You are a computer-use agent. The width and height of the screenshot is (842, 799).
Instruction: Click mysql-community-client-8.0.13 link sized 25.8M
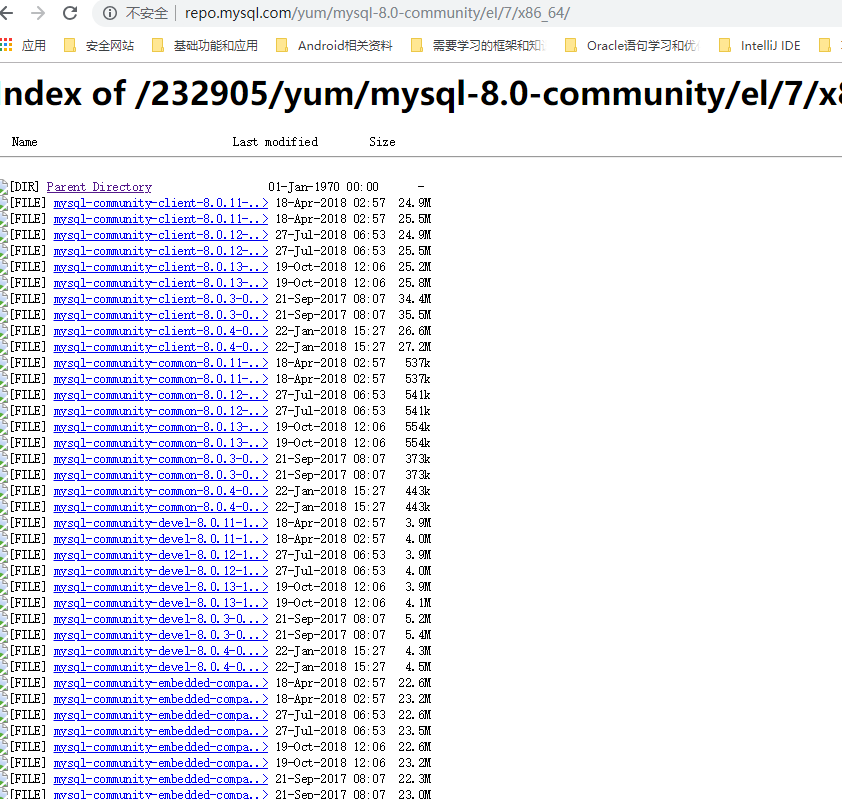pos(161,283)
